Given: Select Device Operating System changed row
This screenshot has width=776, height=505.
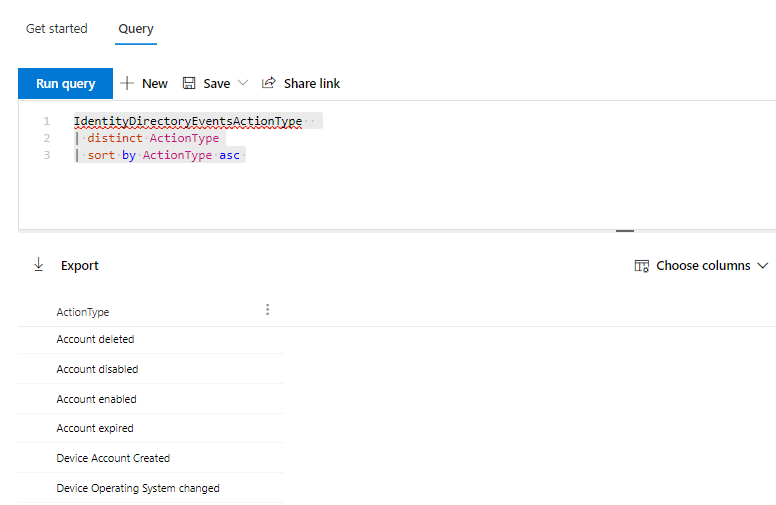Looking at the screenshot, I should coord(138,488).
